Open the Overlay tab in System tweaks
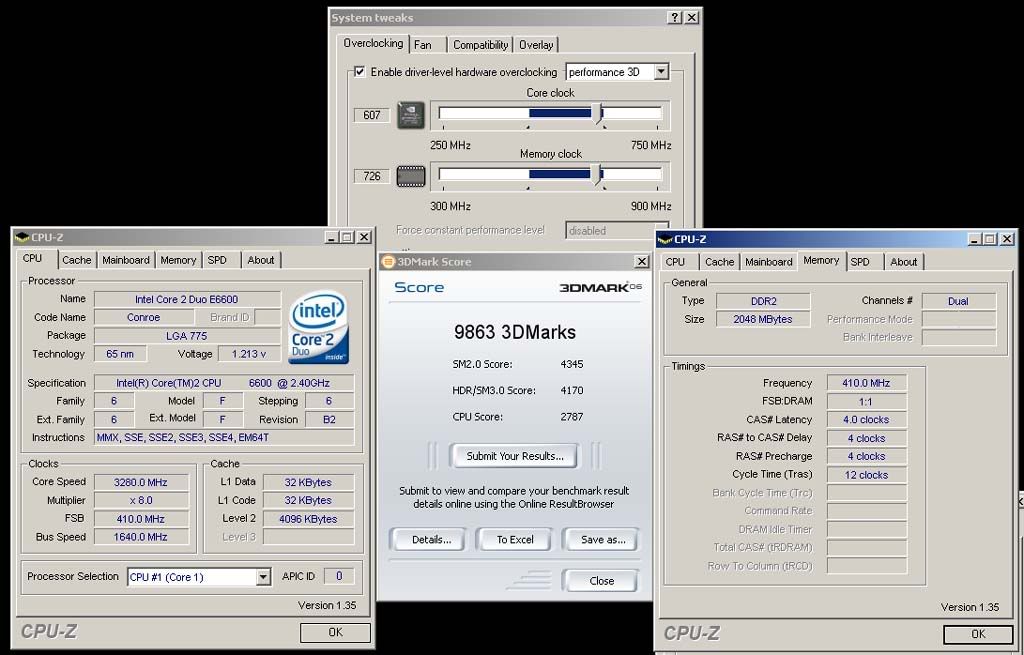The image size is (1024, 655). click(x=536, y=44)
